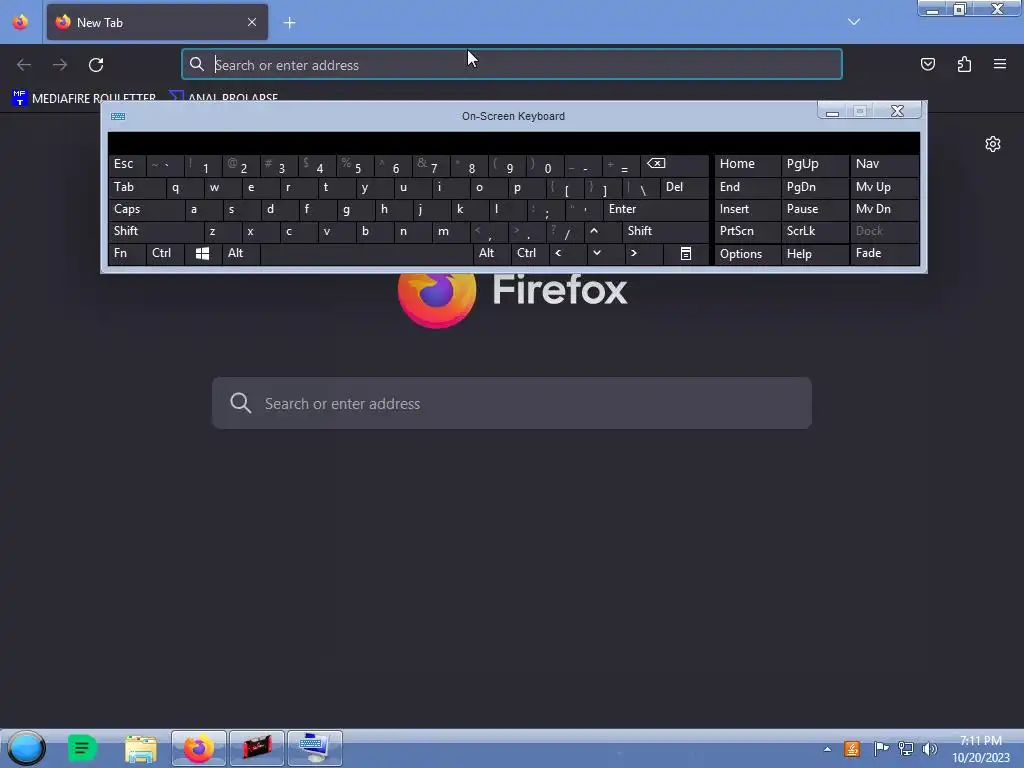The width and height of the screenshot is (1024, 768).
Task: Close the New Tab tab
Action: pyautogui.click(x=252, y=22)
